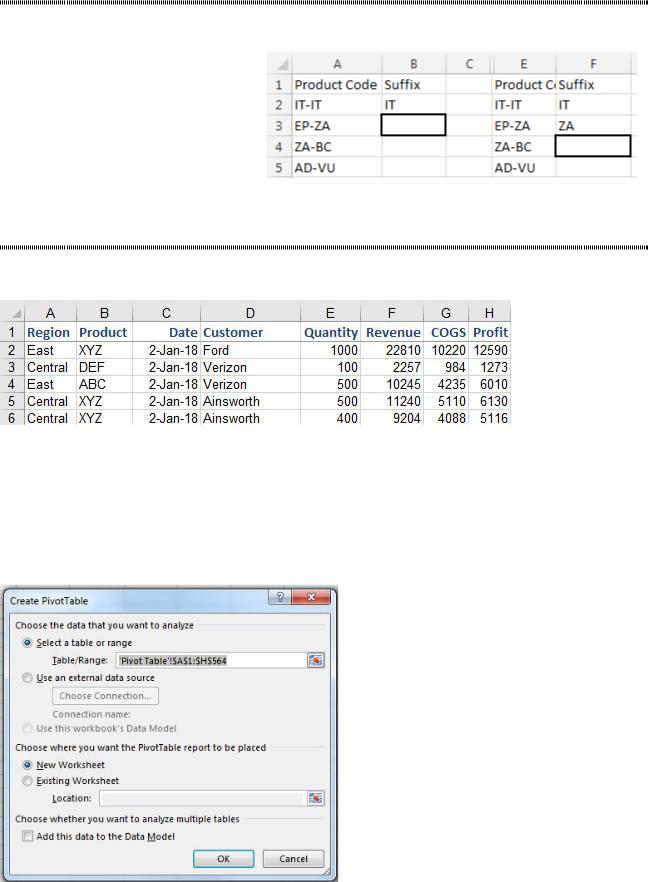Select column B header in upper sheet
Image resolution: width=648 pixels, height=882 pixels.
413,64
